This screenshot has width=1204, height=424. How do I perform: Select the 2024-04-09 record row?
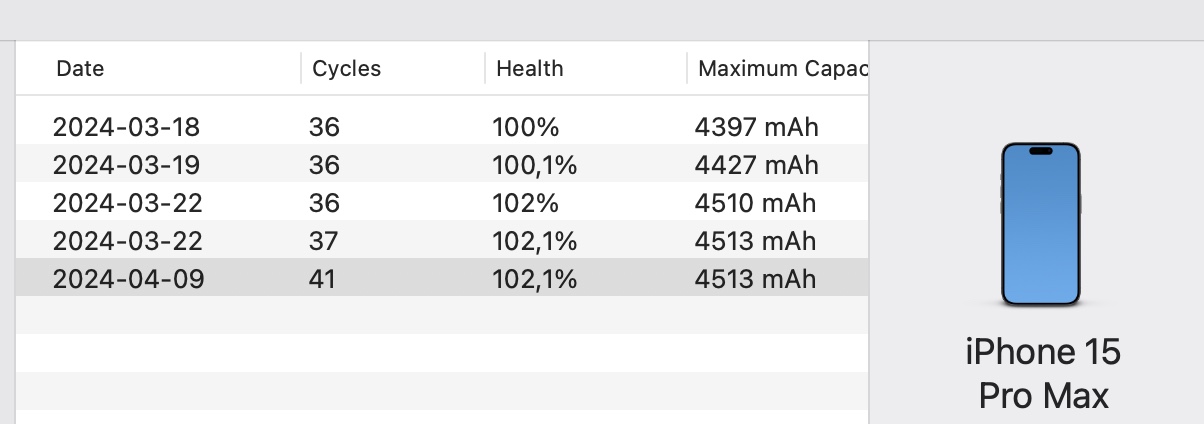click(x=442, y=278)
